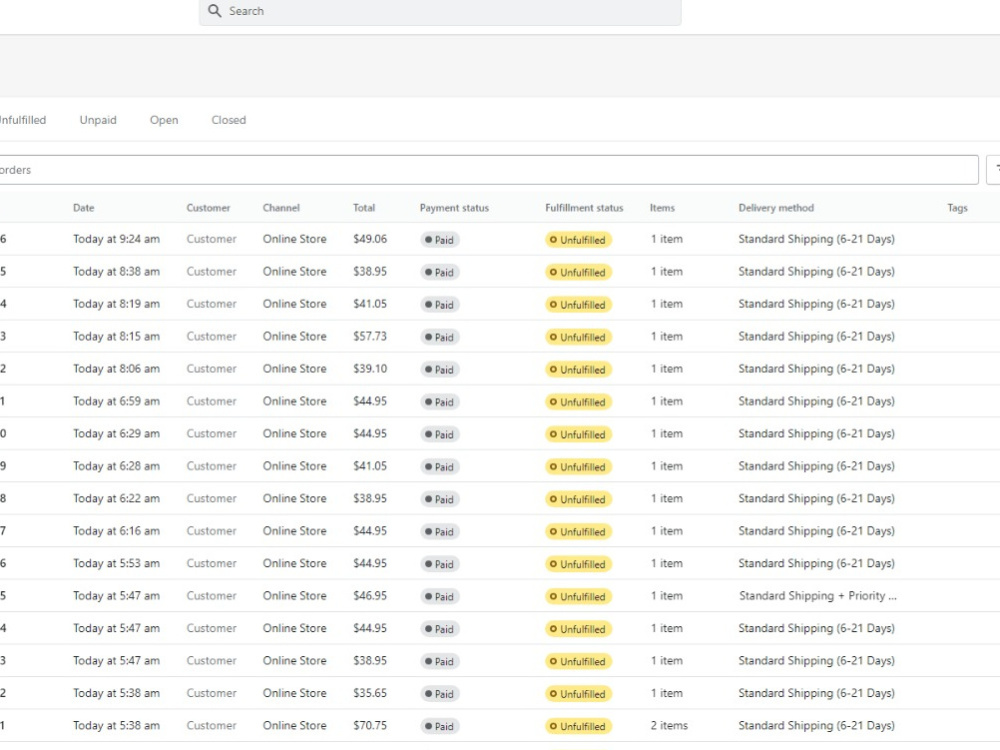Click the Paid badge in the 9:24 am row
Screen dimensions: 1000x750
[x=439, y=240]
